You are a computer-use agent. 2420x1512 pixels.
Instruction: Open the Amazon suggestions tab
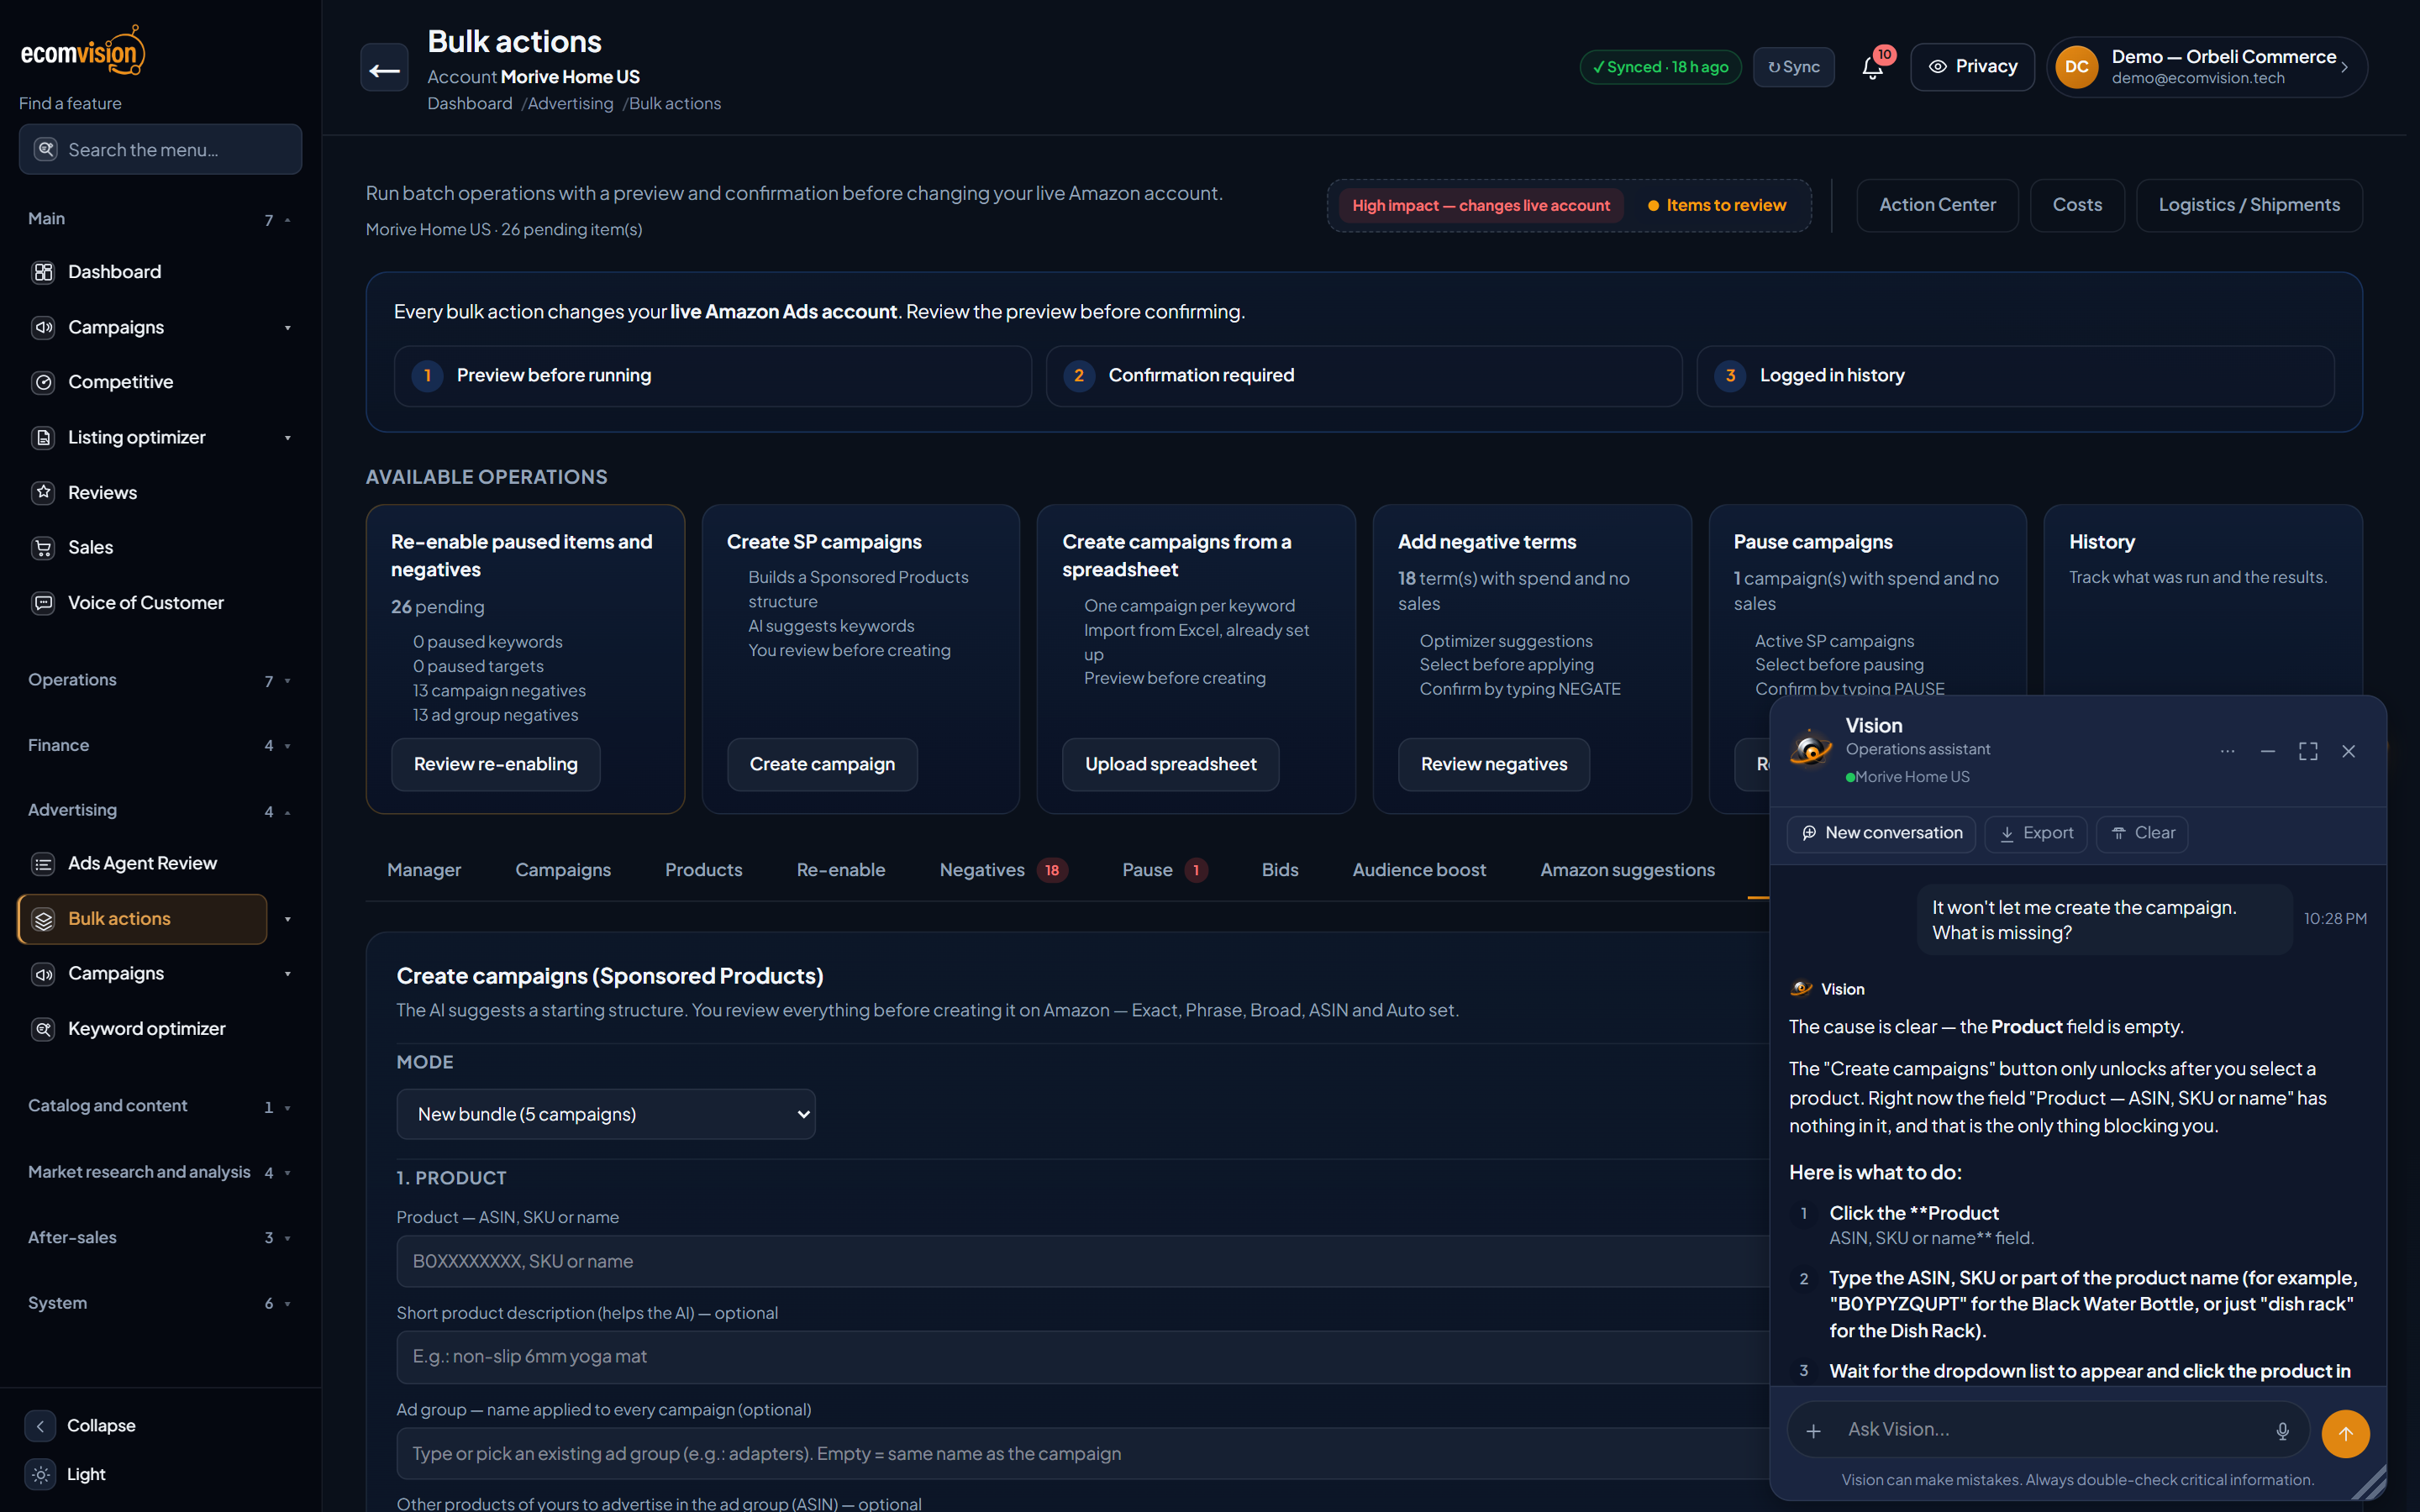click(1627, 870)
